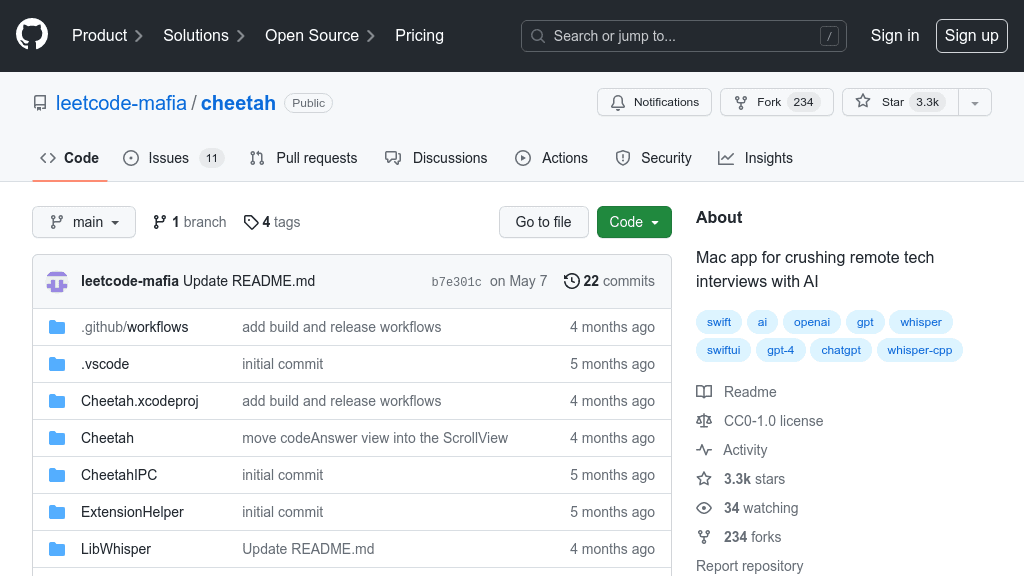
Task: Open the Pull requests tab
Action: click(x=303, y=158)
